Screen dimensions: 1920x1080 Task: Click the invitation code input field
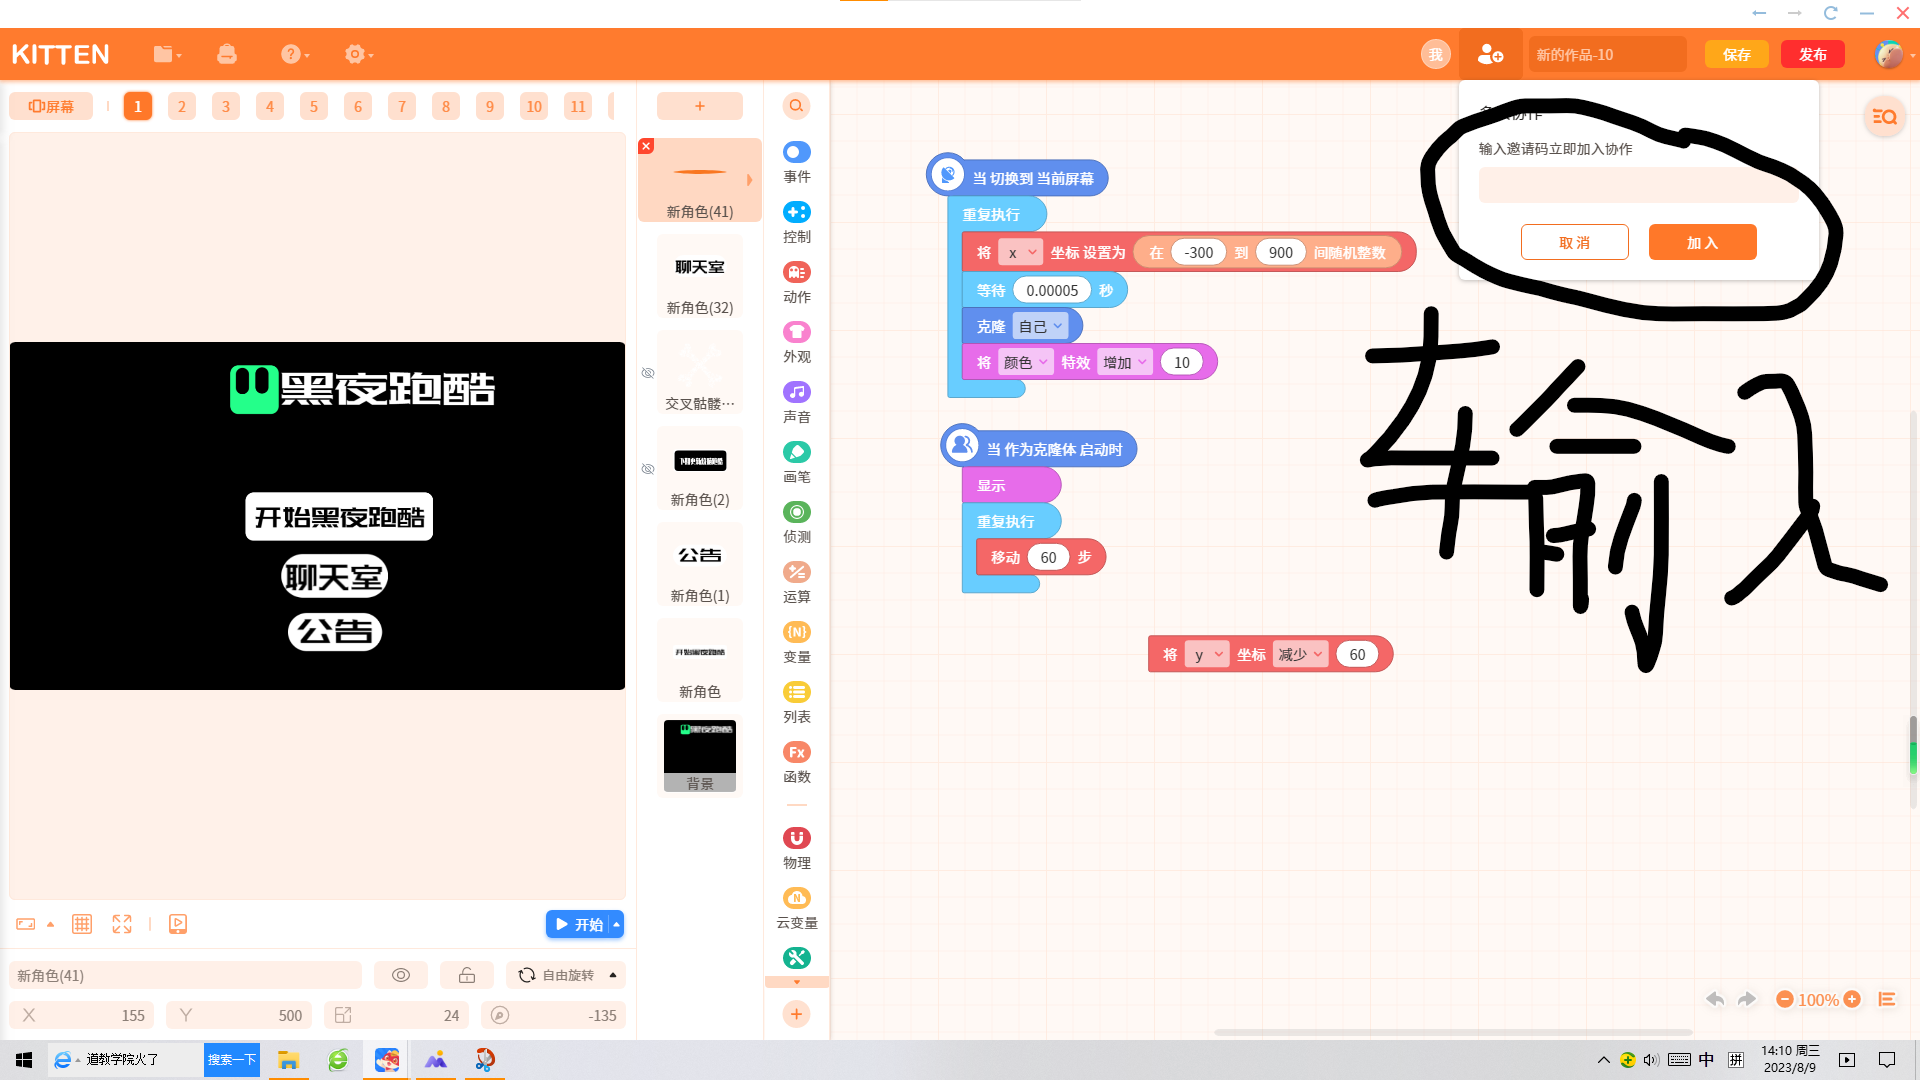click(1639, 185)
